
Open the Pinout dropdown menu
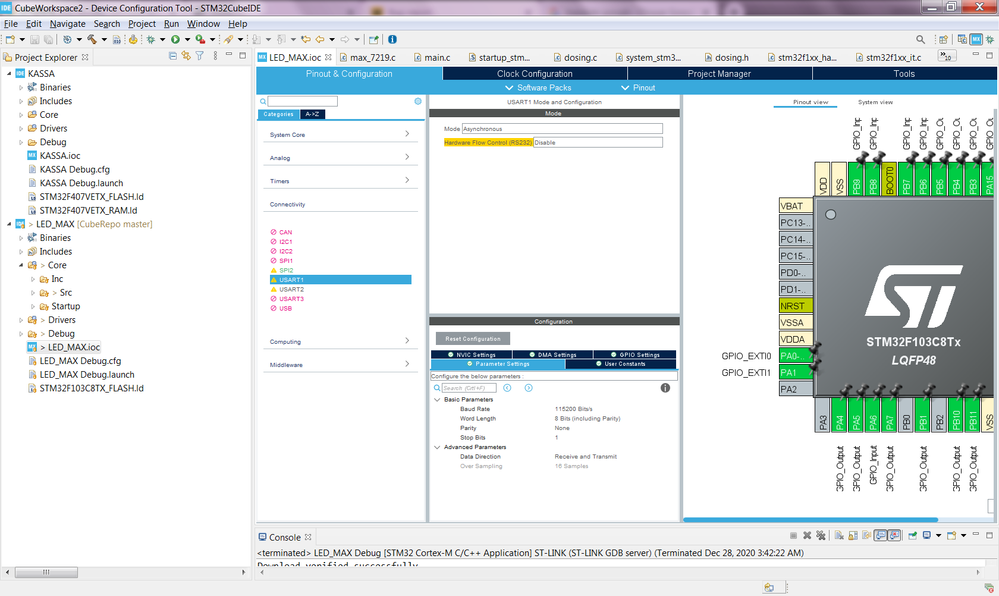click(x=638, y=88)
